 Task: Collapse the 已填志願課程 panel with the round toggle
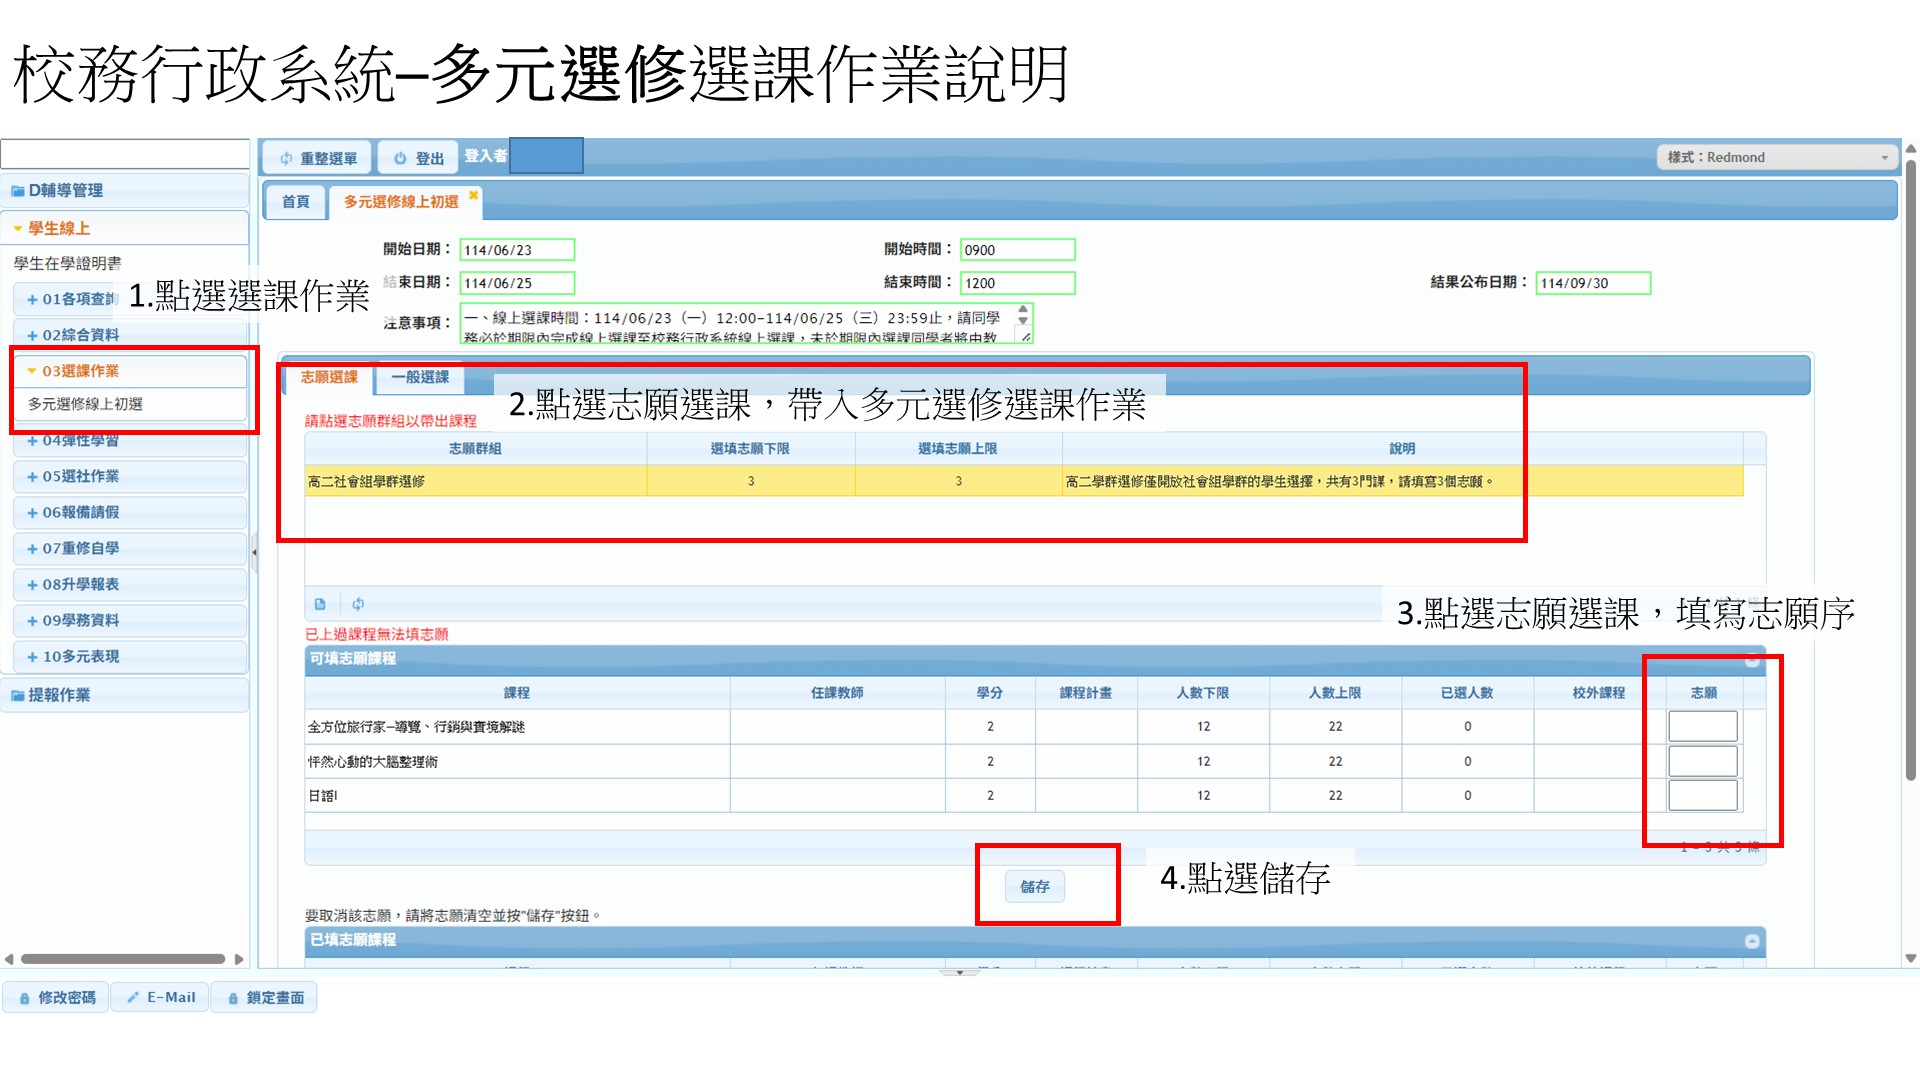(1752, 941)
